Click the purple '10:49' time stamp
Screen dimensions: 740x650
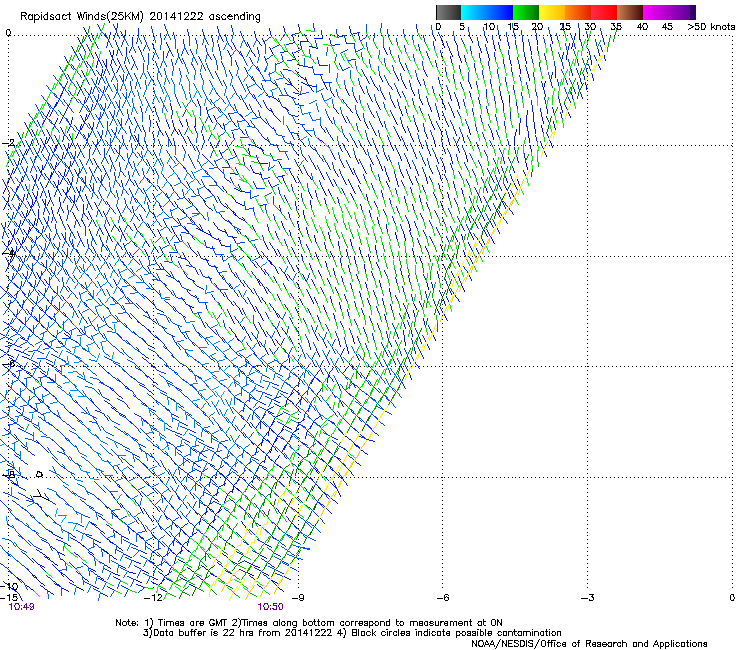21,607
